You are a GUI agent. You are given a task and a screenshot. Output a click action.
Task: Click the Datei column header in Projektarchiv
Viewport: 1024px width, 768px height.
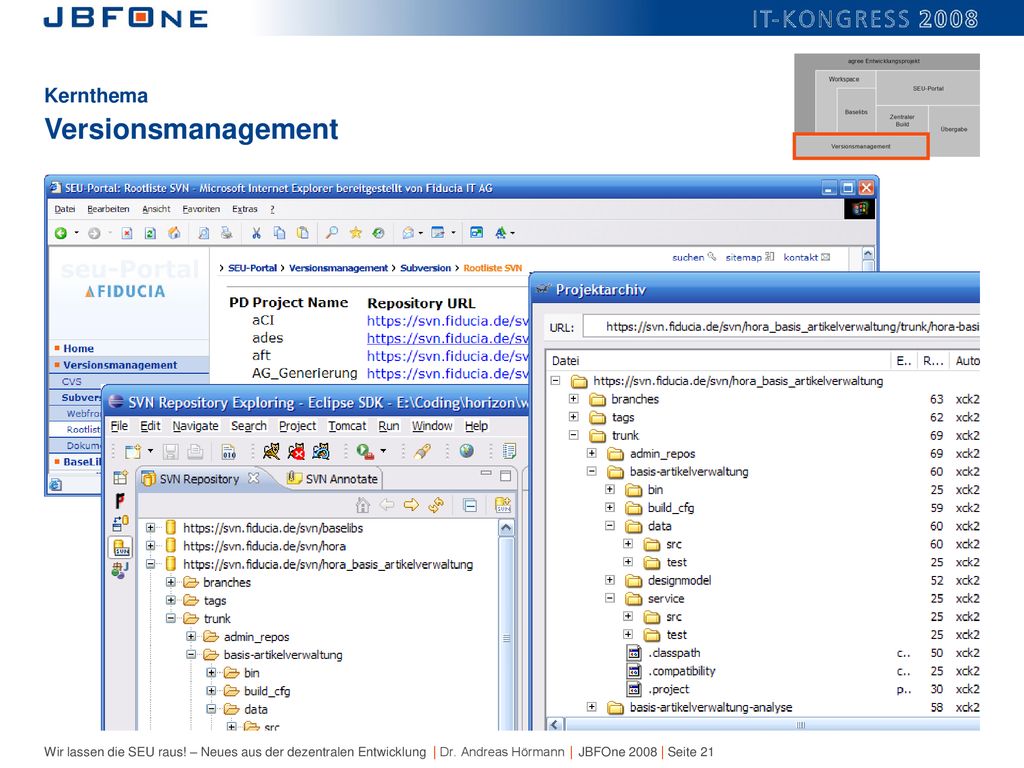click(x=718, y=360)
